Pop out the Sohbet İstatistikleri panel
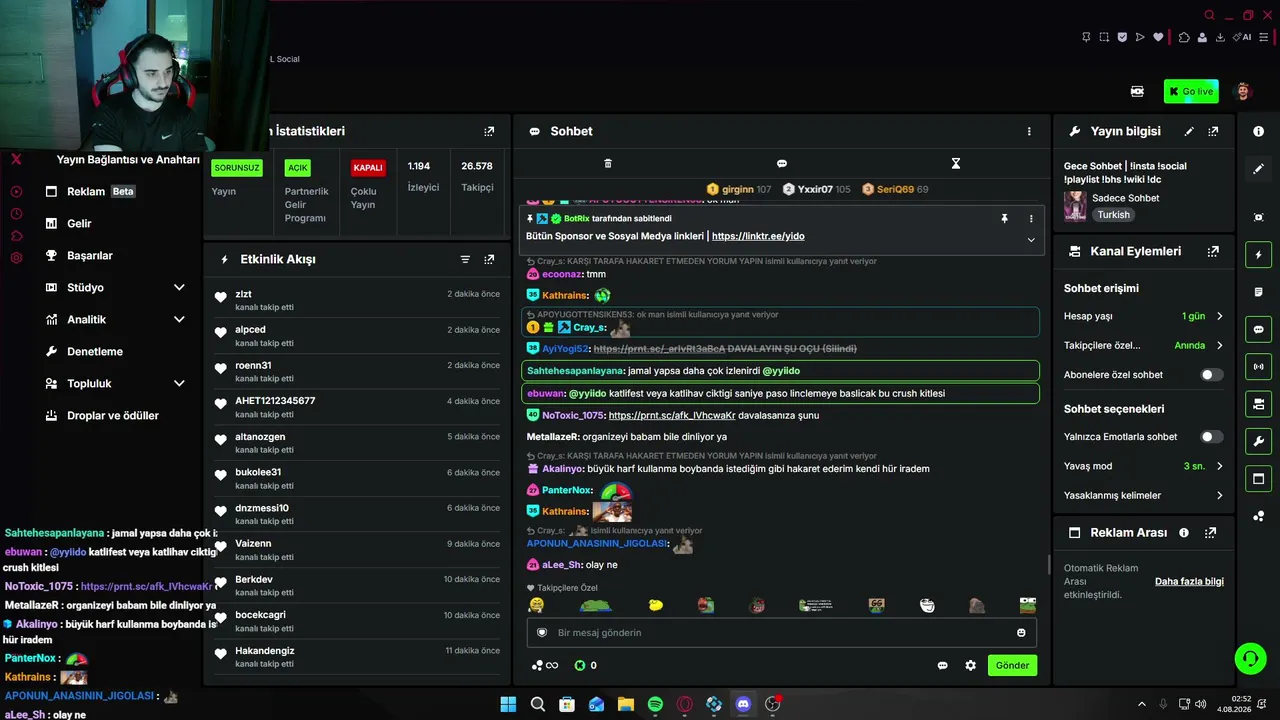The height and width of the screenshot is (720, 1280). 489,131
